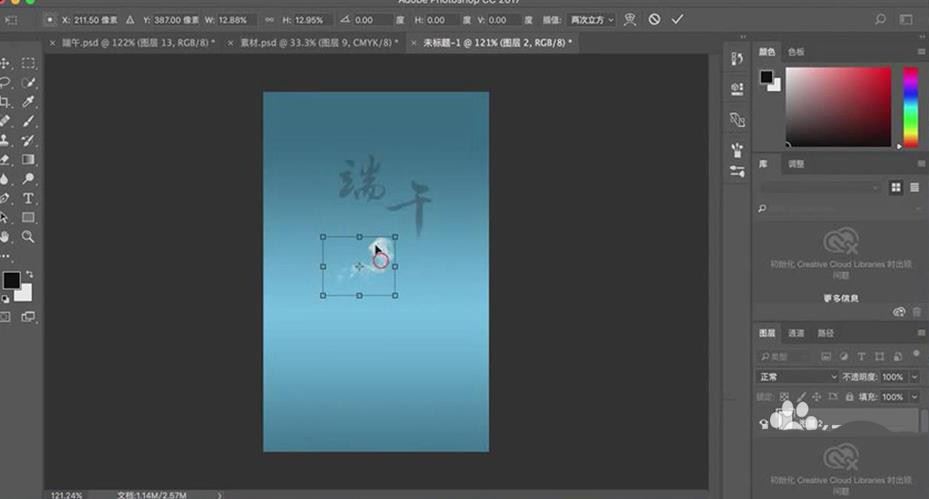Screen dimensions: 929x499
Task: Select the Rectangular Marquee tool
Action: click(28, 63)
